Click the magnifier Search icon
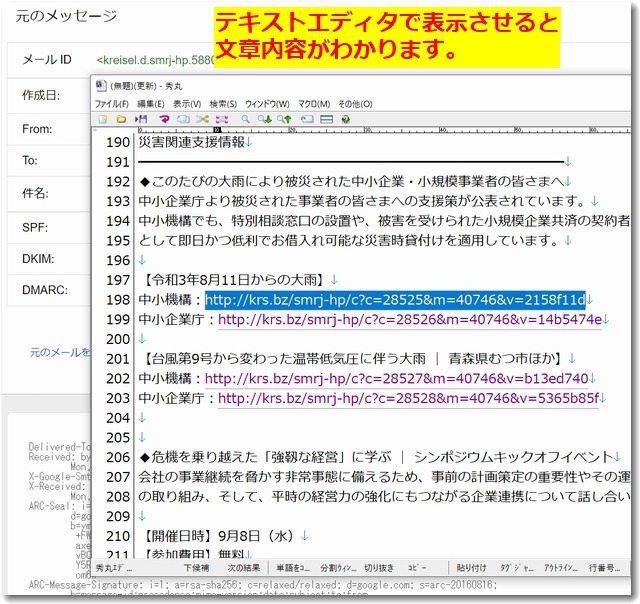Screen dimensions: 640x604 [245, 119]
